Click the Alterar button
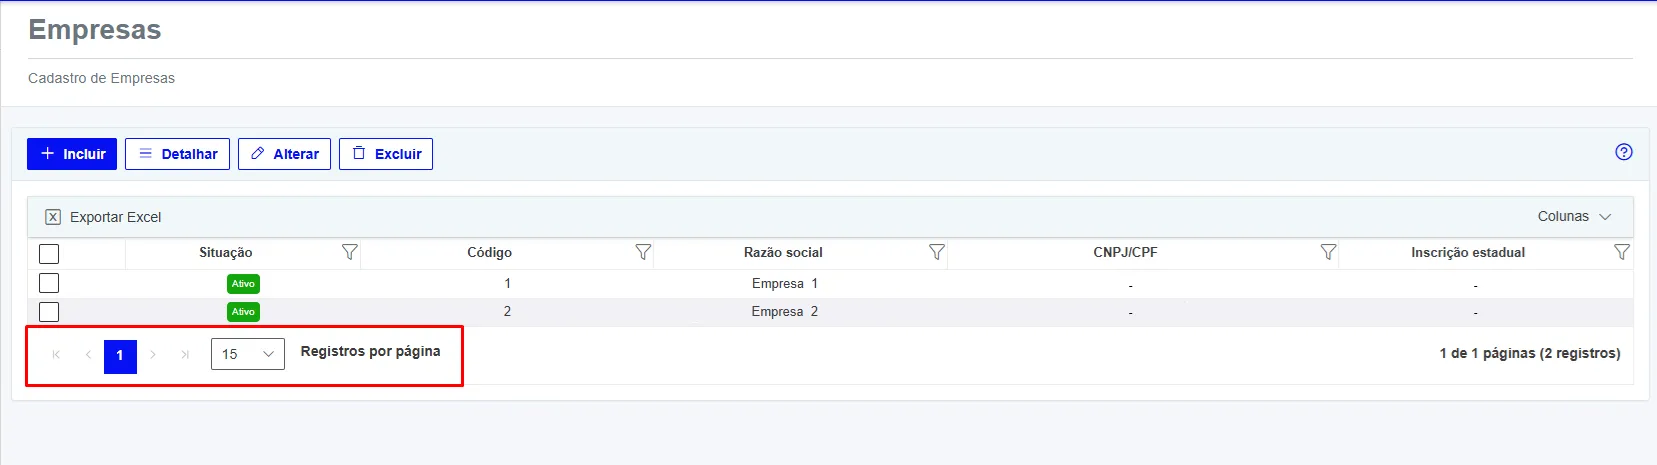Image resolution: width=1657 pixels, height=465 pixels. click(284, 154)
